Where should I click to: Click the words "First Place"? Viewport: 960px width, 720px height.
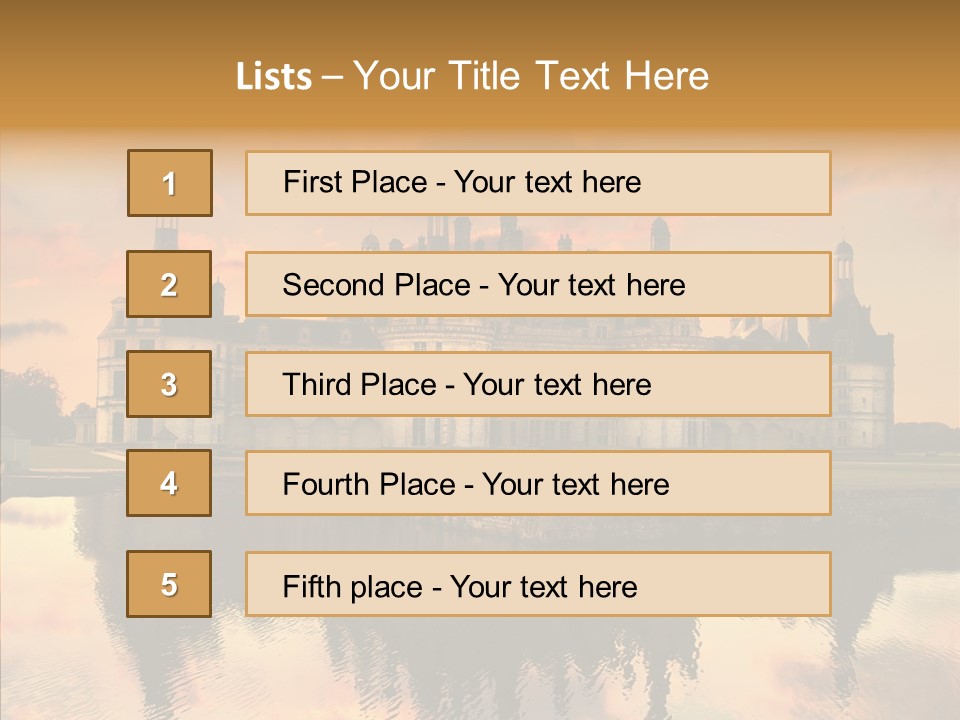(x=355, y=182)
